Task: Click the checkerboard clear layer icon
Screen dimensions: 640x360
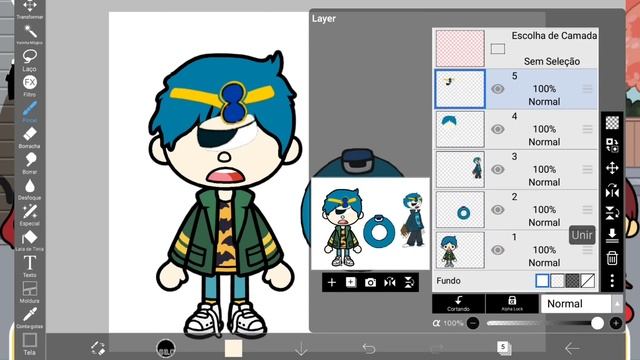Action: click(x=612, y=122)
